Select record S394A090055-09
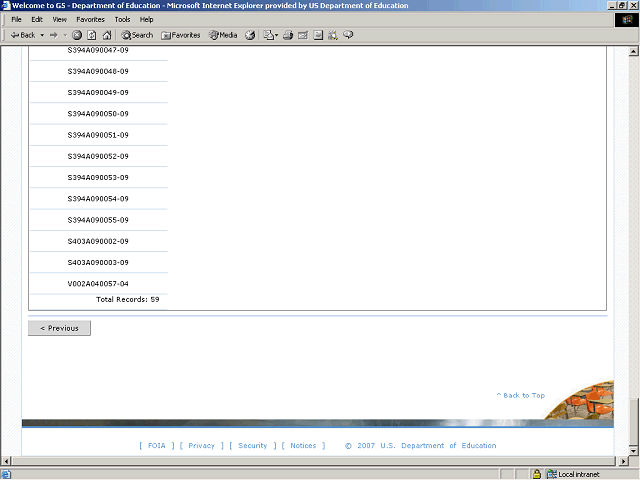 98,220
